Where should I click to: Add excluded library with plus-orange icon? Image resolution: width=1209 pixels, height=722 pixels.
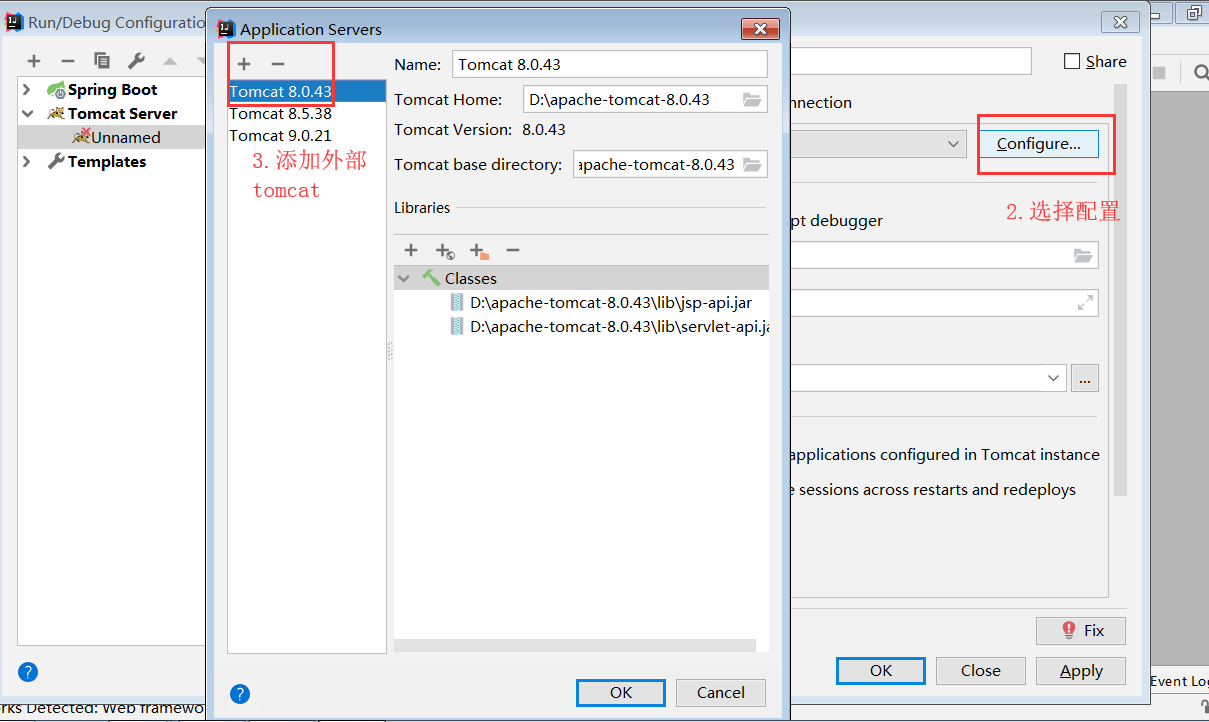click(x=479, y=250)
